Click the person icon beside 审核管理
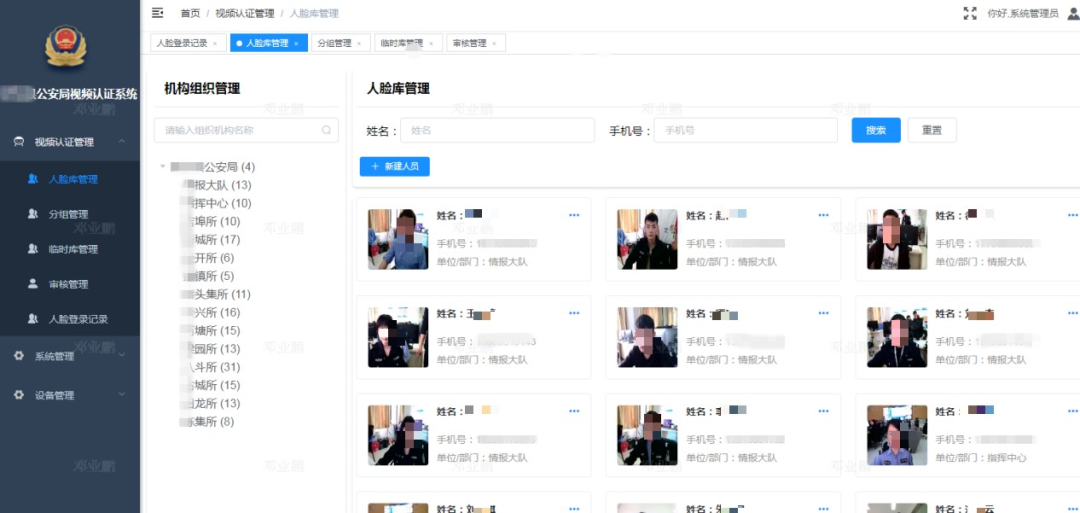 pos(32,284)
